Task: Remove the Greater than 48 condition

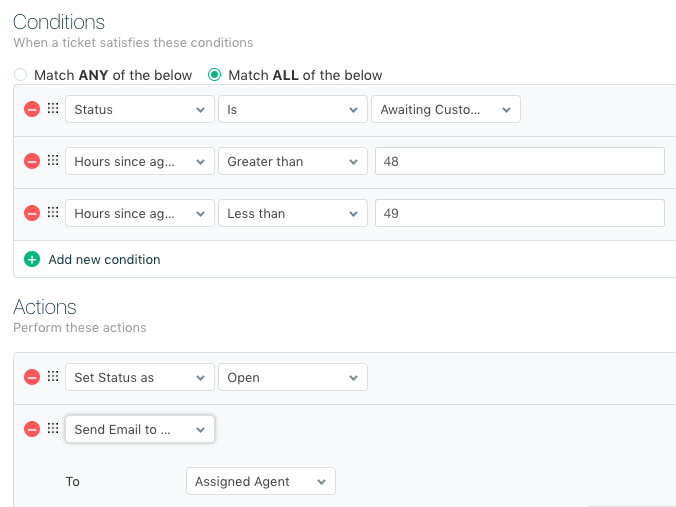Action: pyautogui.click(x=31, y=161)
